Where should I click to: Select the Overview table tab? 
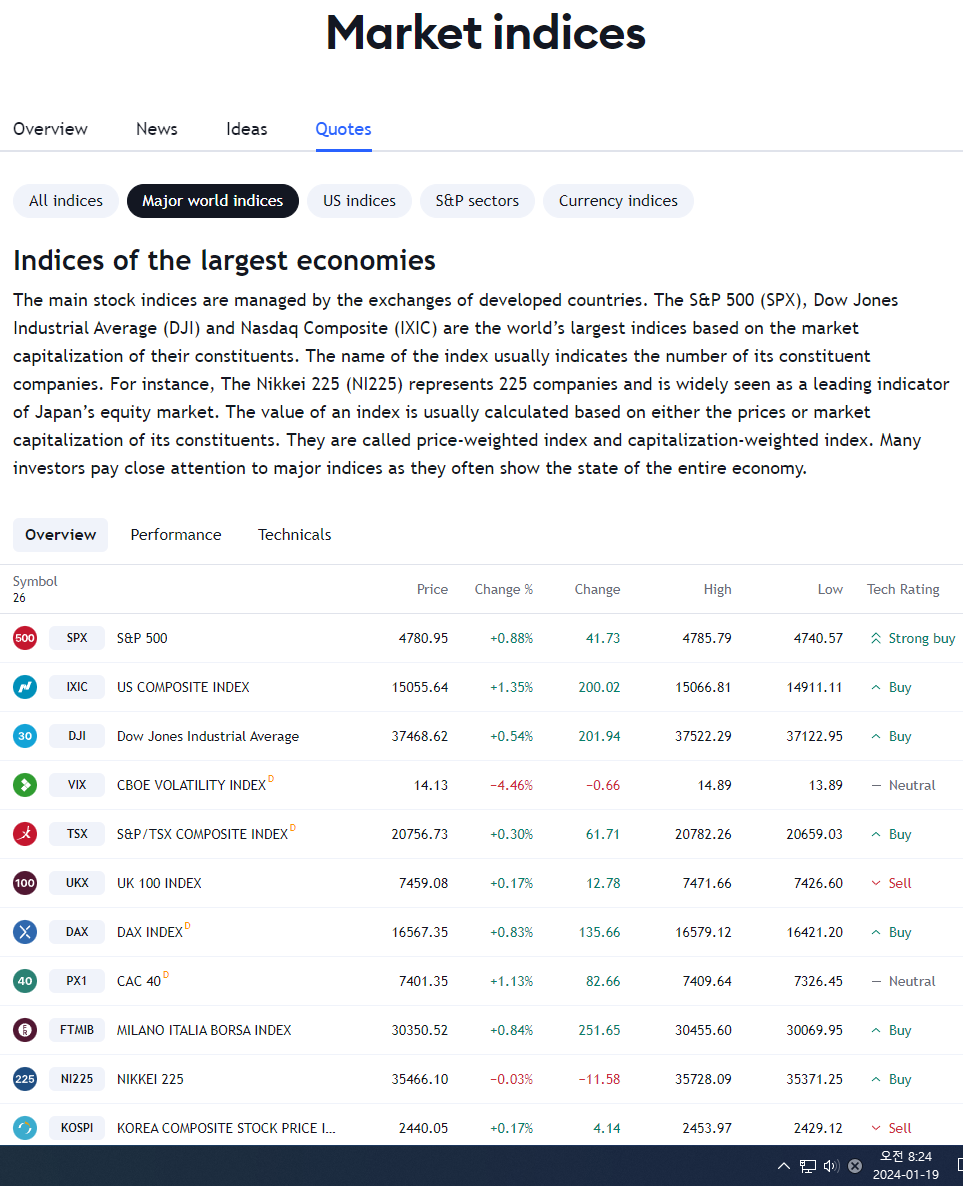(61, 535)
